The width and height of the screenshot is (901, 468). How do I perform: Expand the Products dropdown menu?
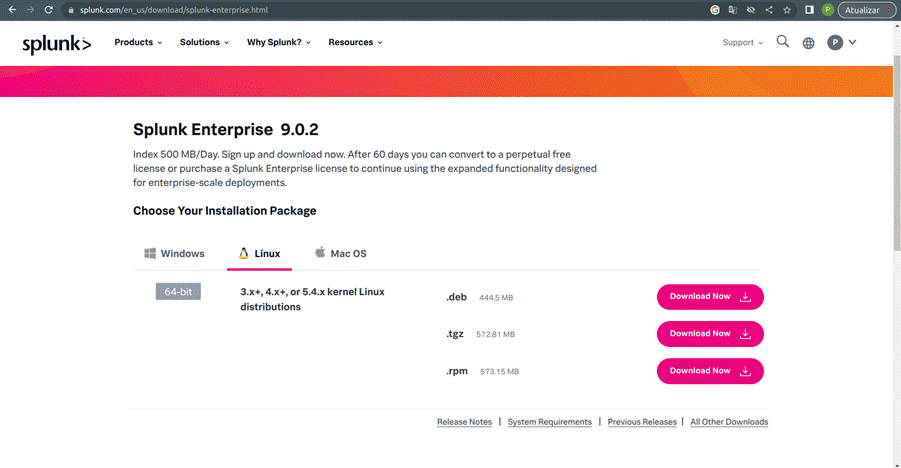click(x=138, y=43)
